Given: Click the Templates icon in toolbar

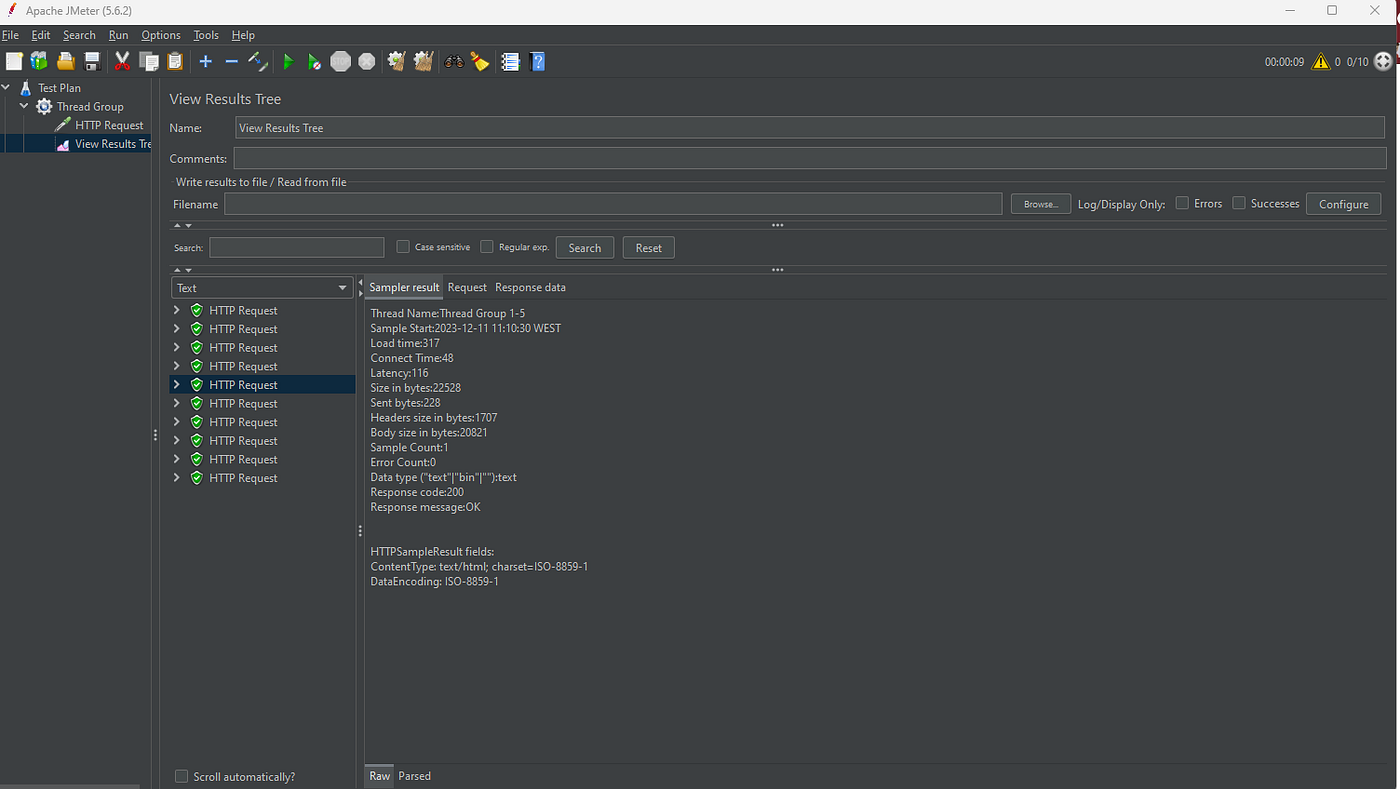Looking at the screenshot, I should (39, 62).
